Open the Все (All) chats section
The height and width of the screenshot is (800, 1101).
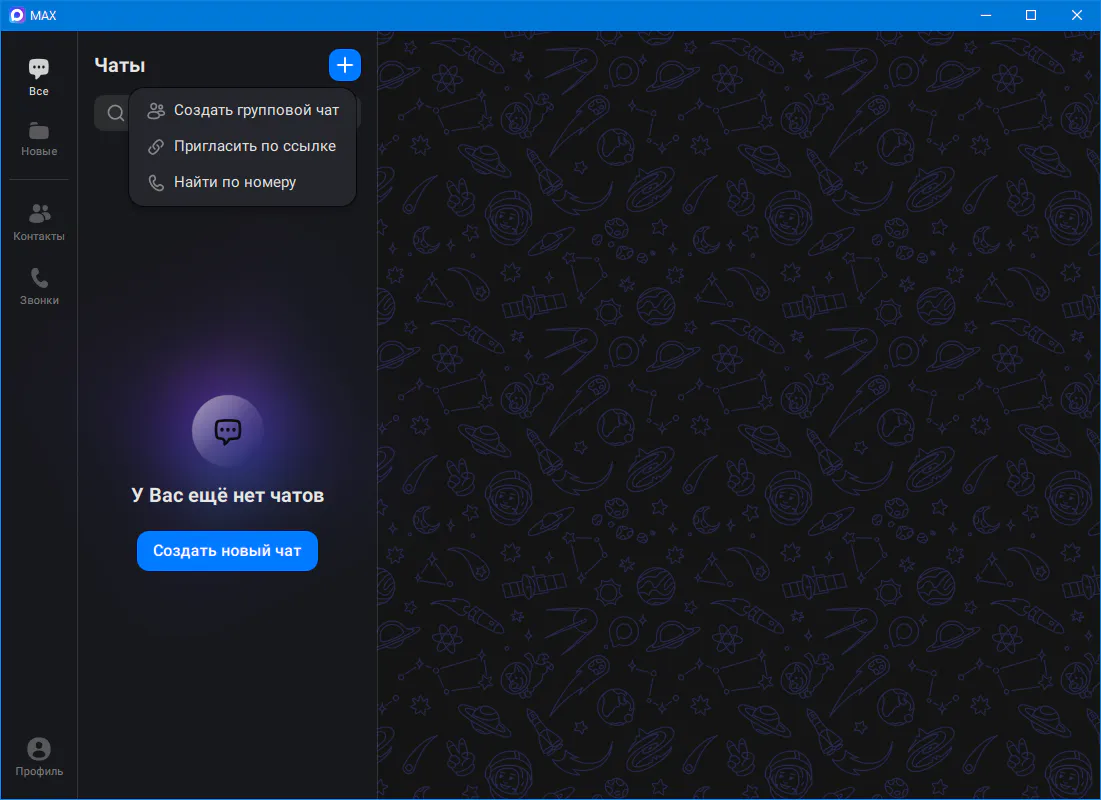point(38,76)
